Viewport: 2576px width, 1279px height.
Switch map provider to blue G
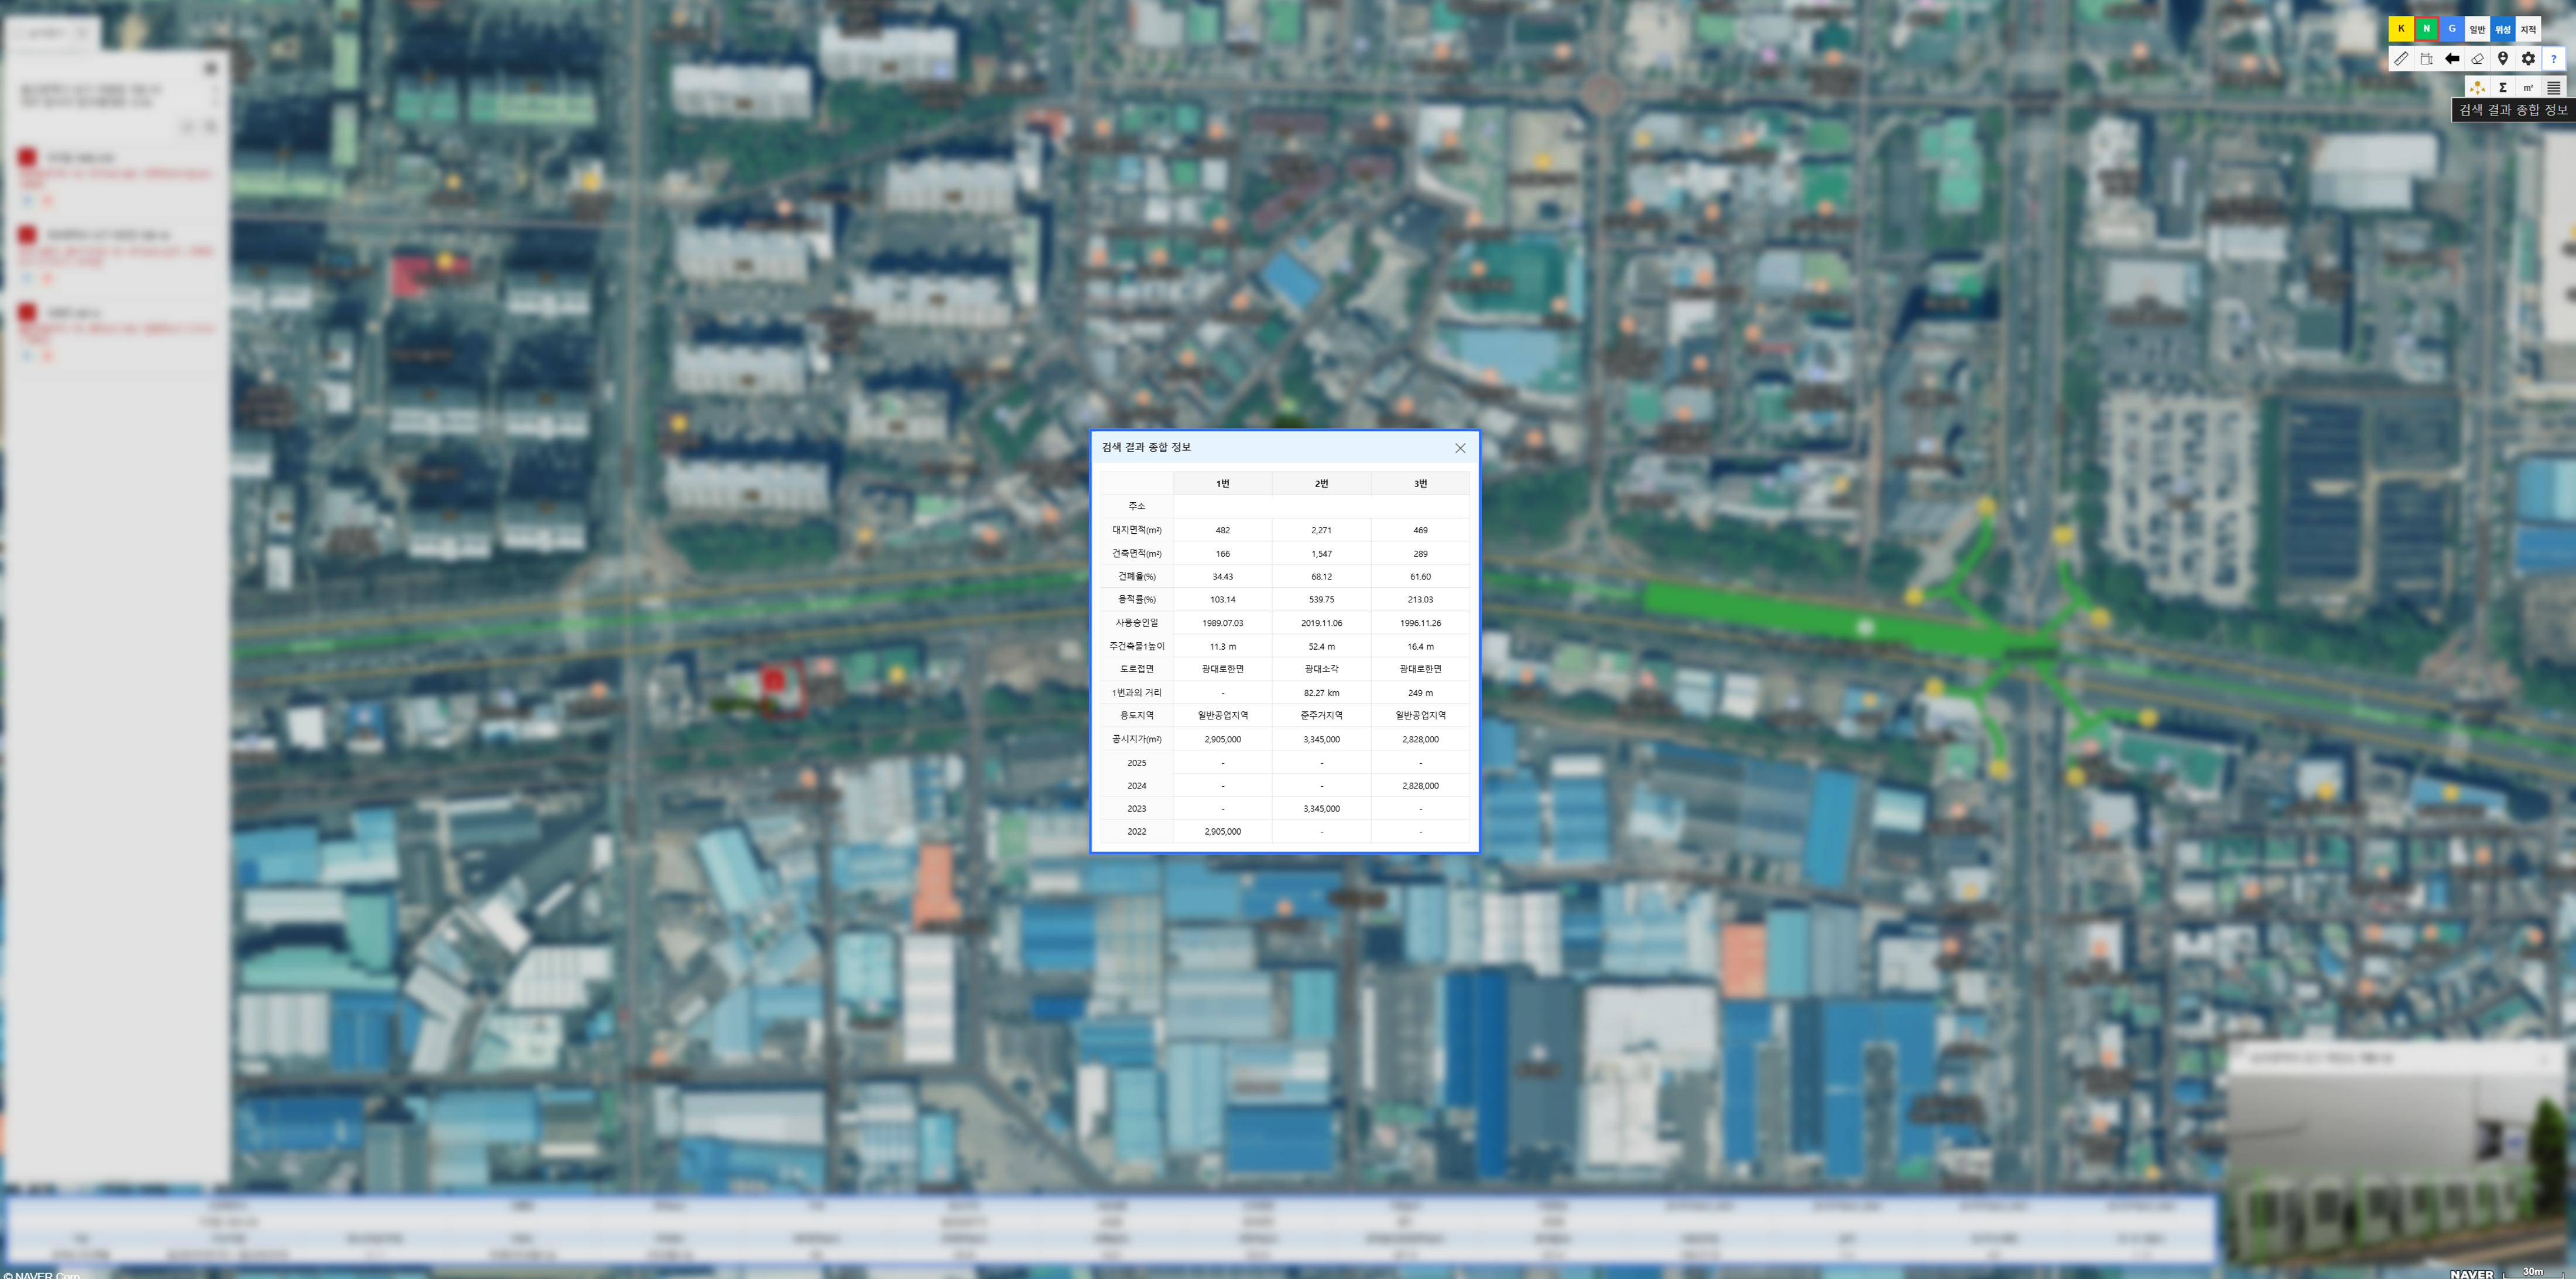click(x=2452, y=29)
